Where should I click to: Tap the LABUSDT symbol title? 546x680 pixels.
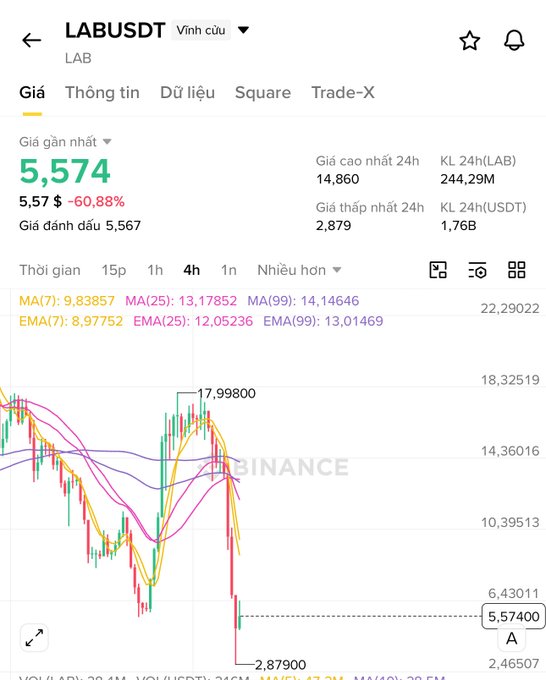click(115, 30)
